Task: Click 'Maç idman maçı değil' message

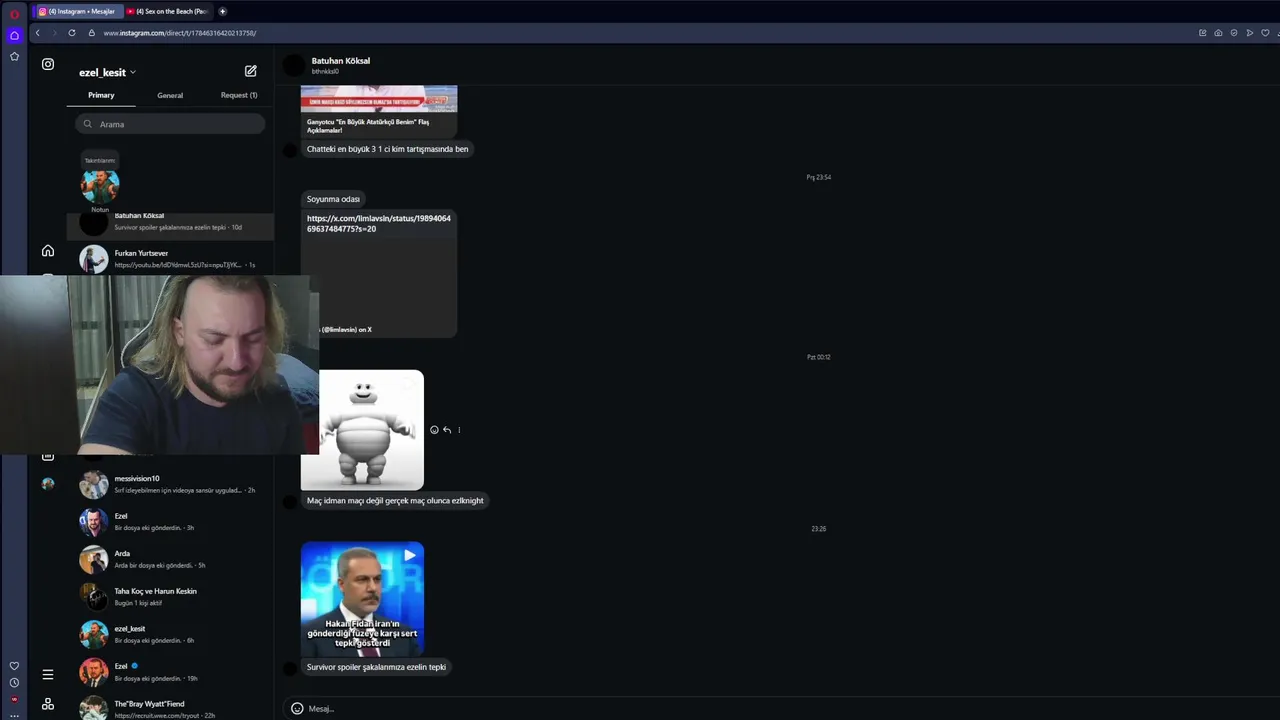Action: [x=395, y=500]
